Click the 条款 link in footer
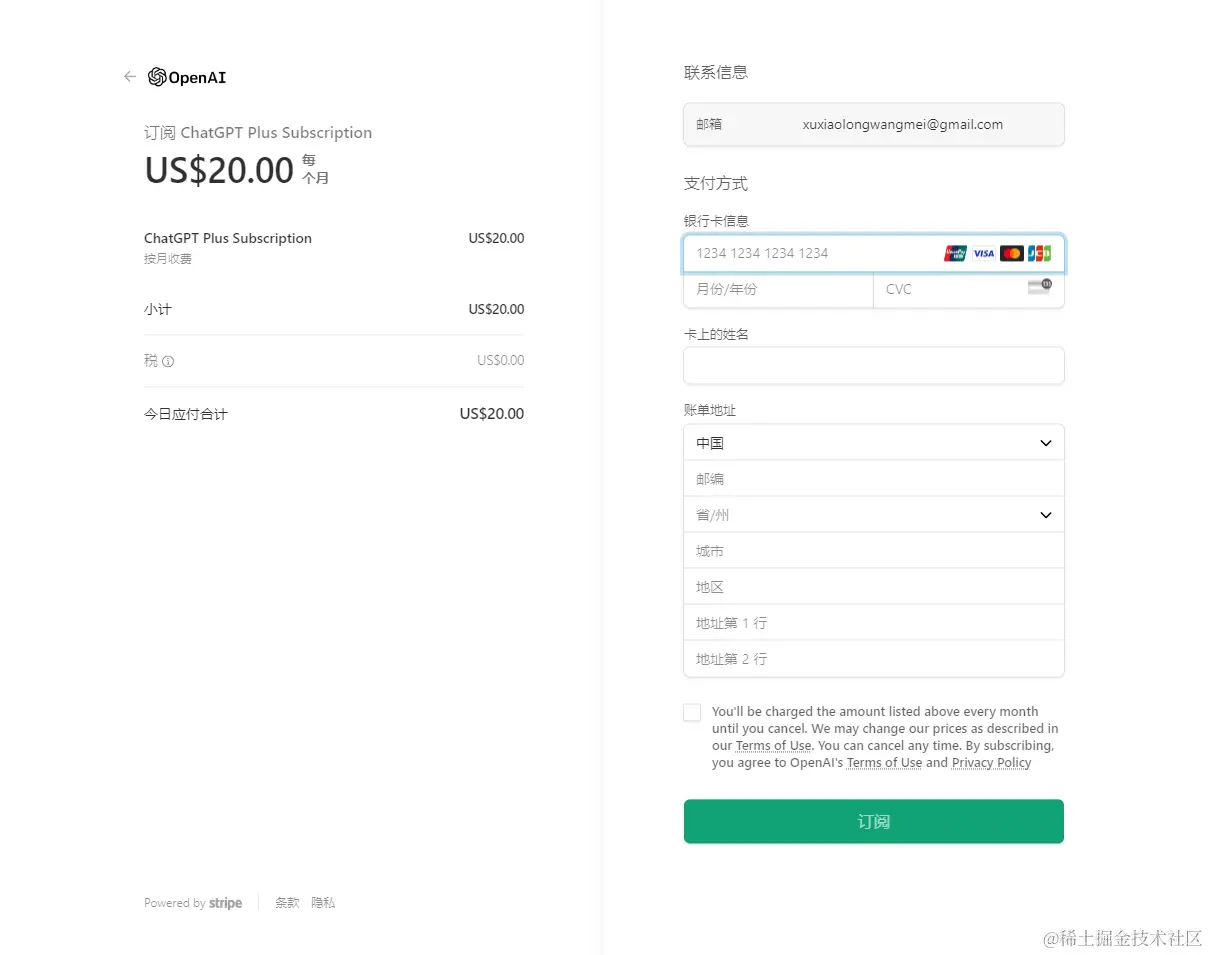 click(x=287, y=902)
